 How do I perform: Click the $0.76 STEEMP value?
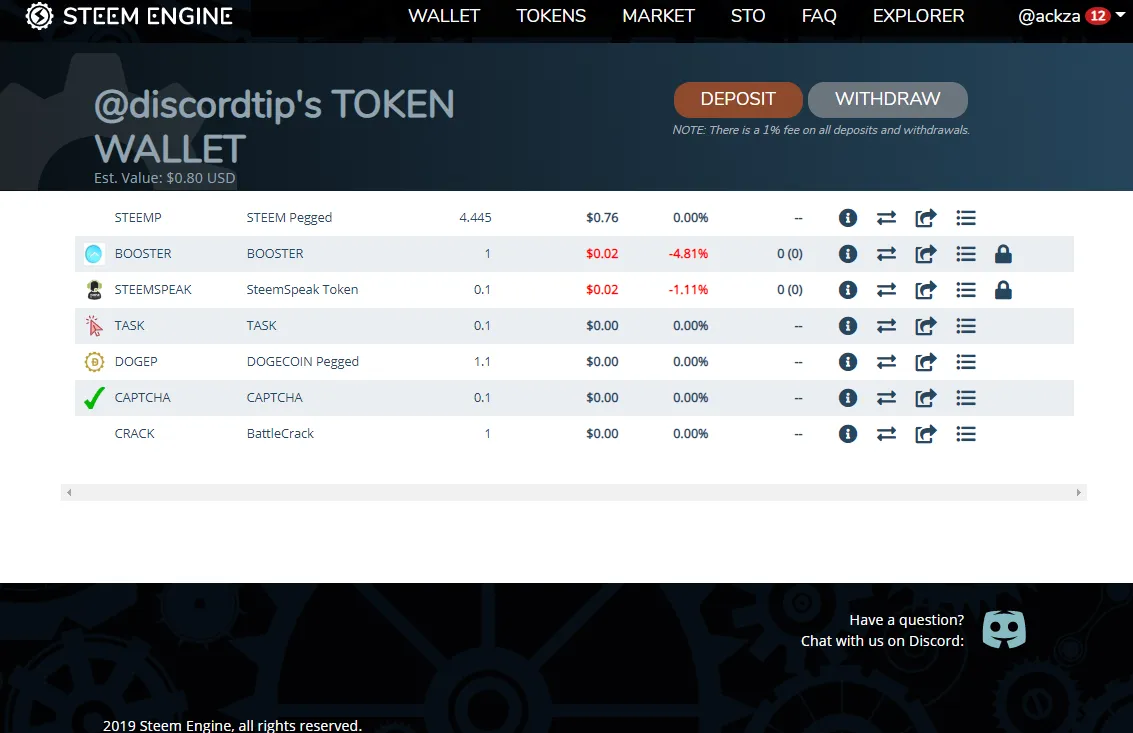(x=602, y=218)
